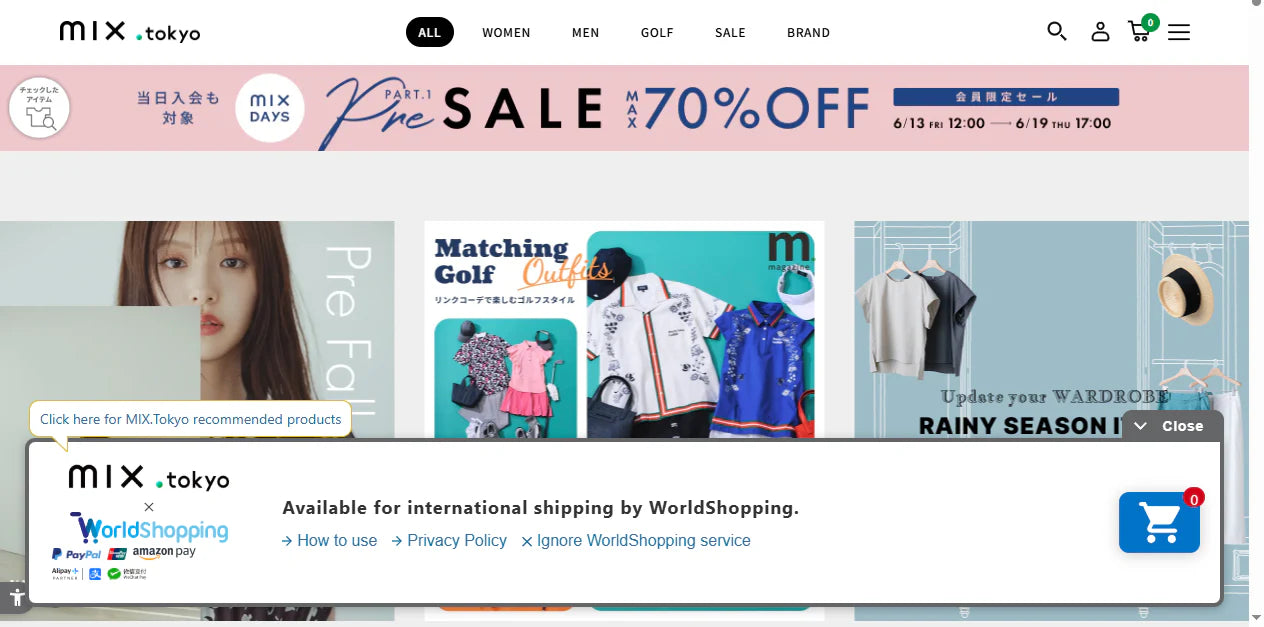Click the MIX.Tokyo recommended products tooltip

(191, 419)
